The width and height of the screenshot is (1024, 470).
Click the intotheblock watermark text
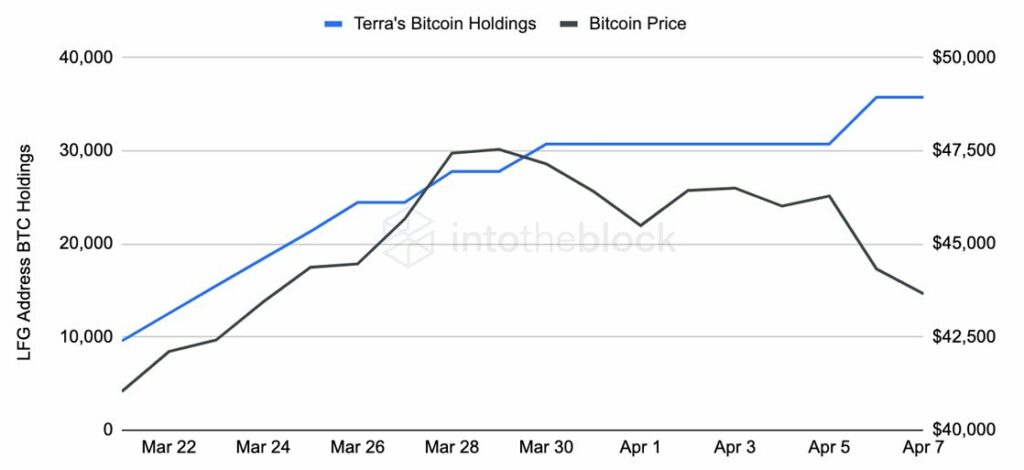tap(563, 238)
